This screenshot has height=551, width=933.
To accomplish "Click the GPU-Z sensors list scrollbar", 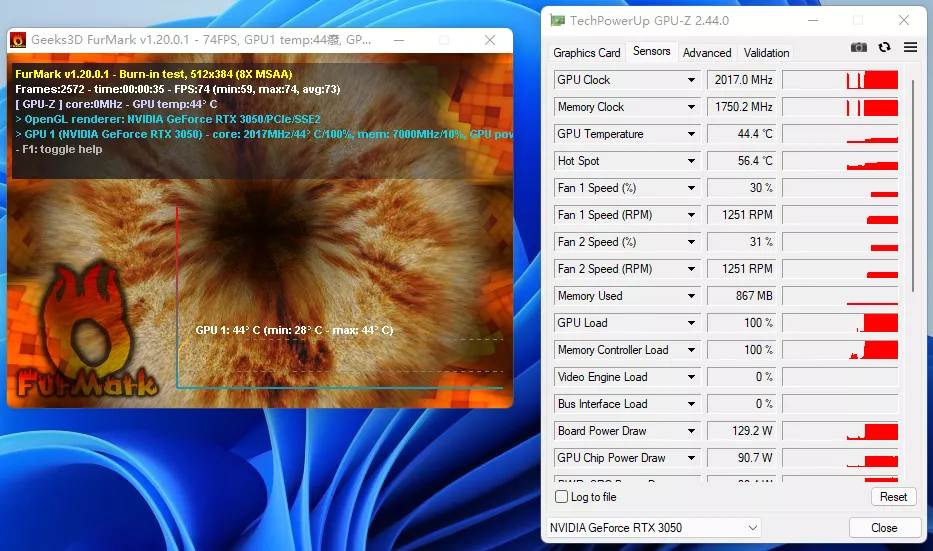I will point(913,186).
